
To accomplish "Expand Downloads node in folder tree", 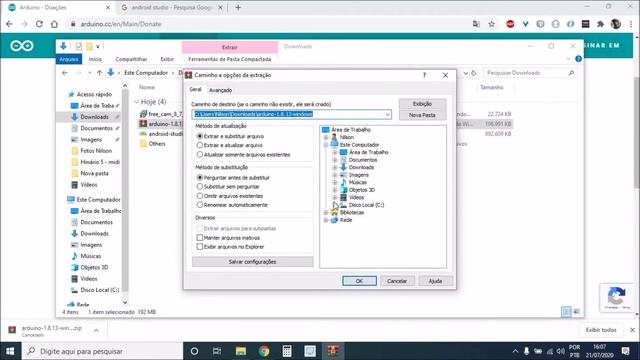I will (335, 167).
